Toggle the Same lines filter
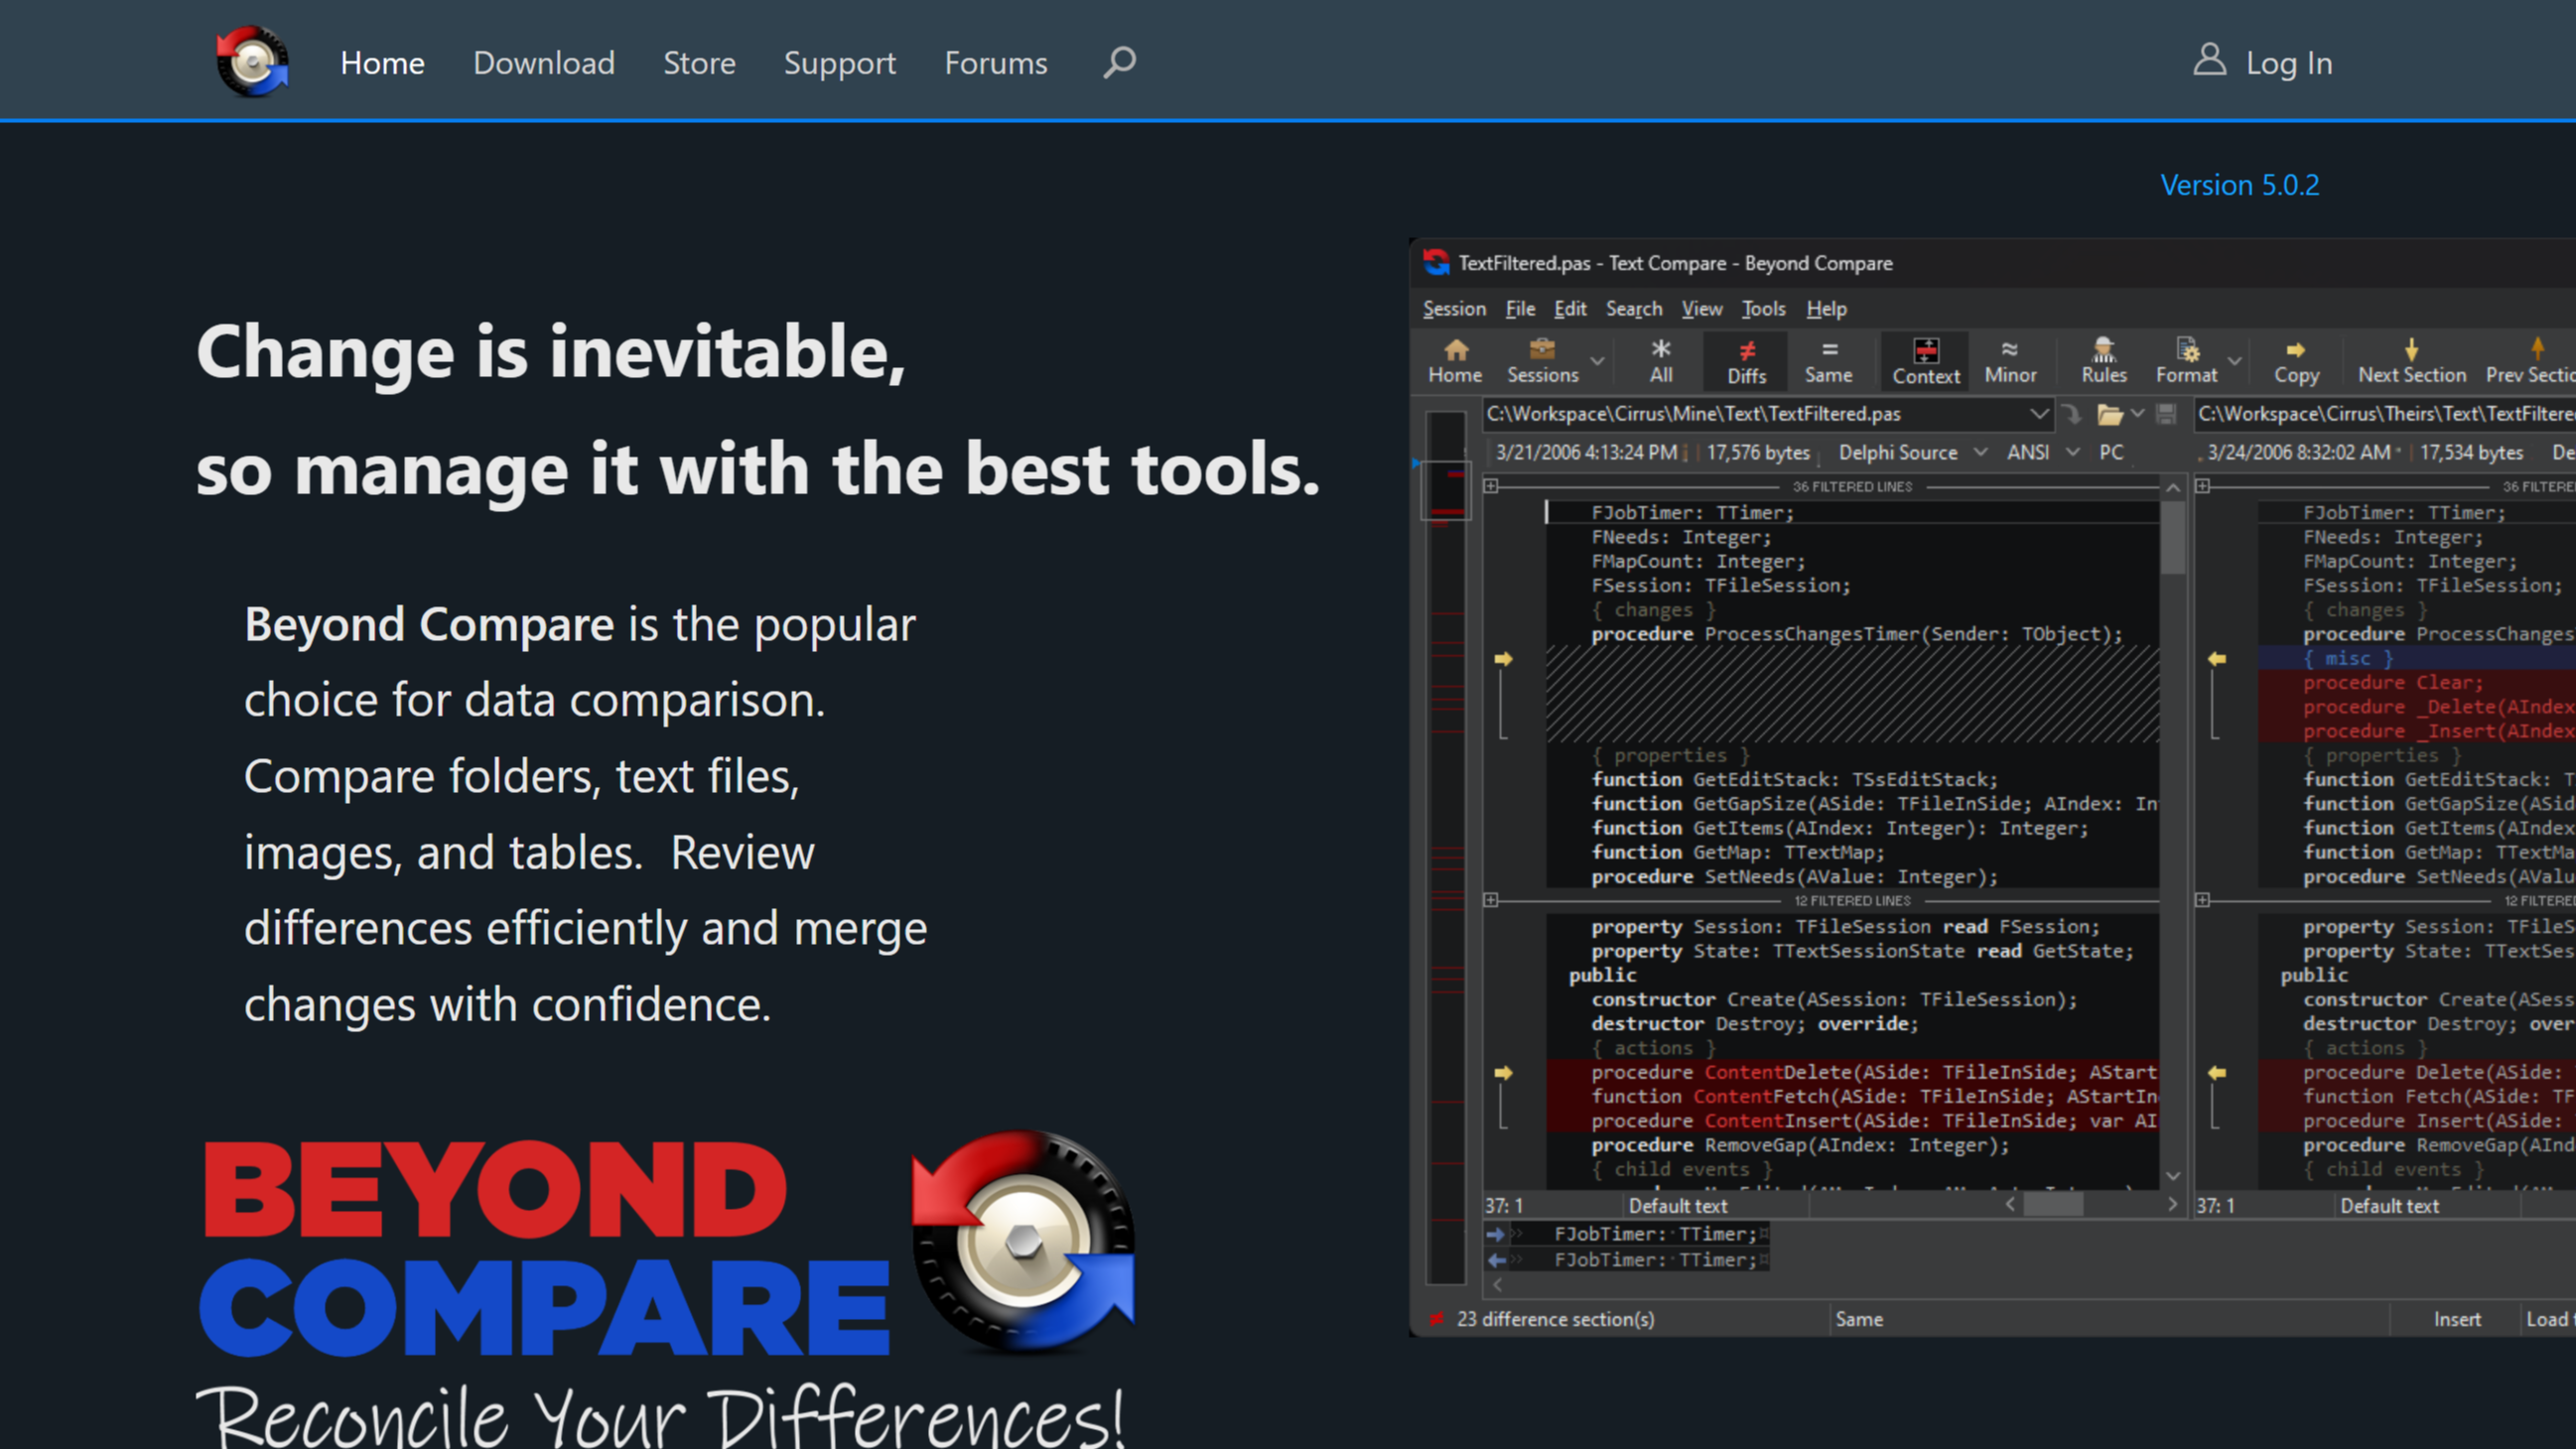 pos(1828,360)
